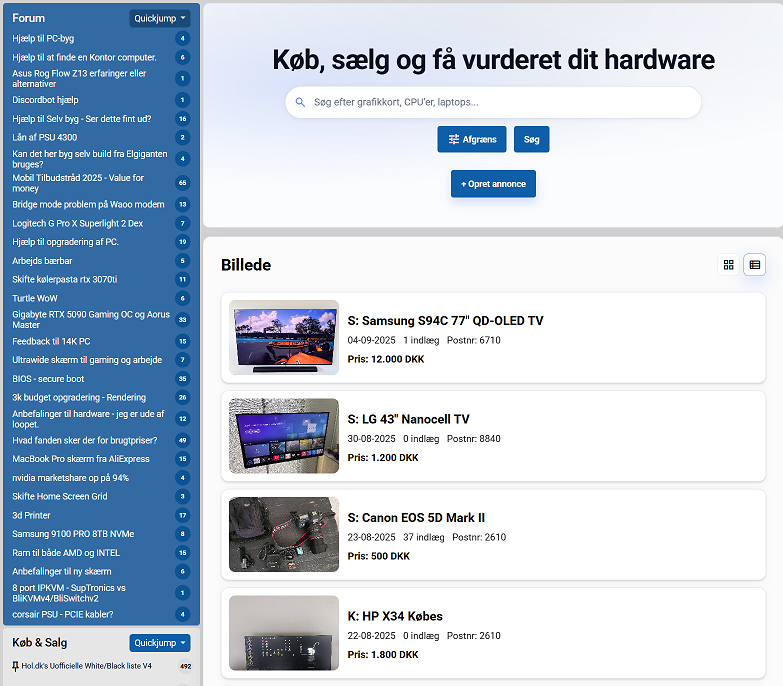The width and height of the screenshot is (783, 686).
Task: Open thread Anbefalinger til ny skærm
Action: [x=61, y=571]
